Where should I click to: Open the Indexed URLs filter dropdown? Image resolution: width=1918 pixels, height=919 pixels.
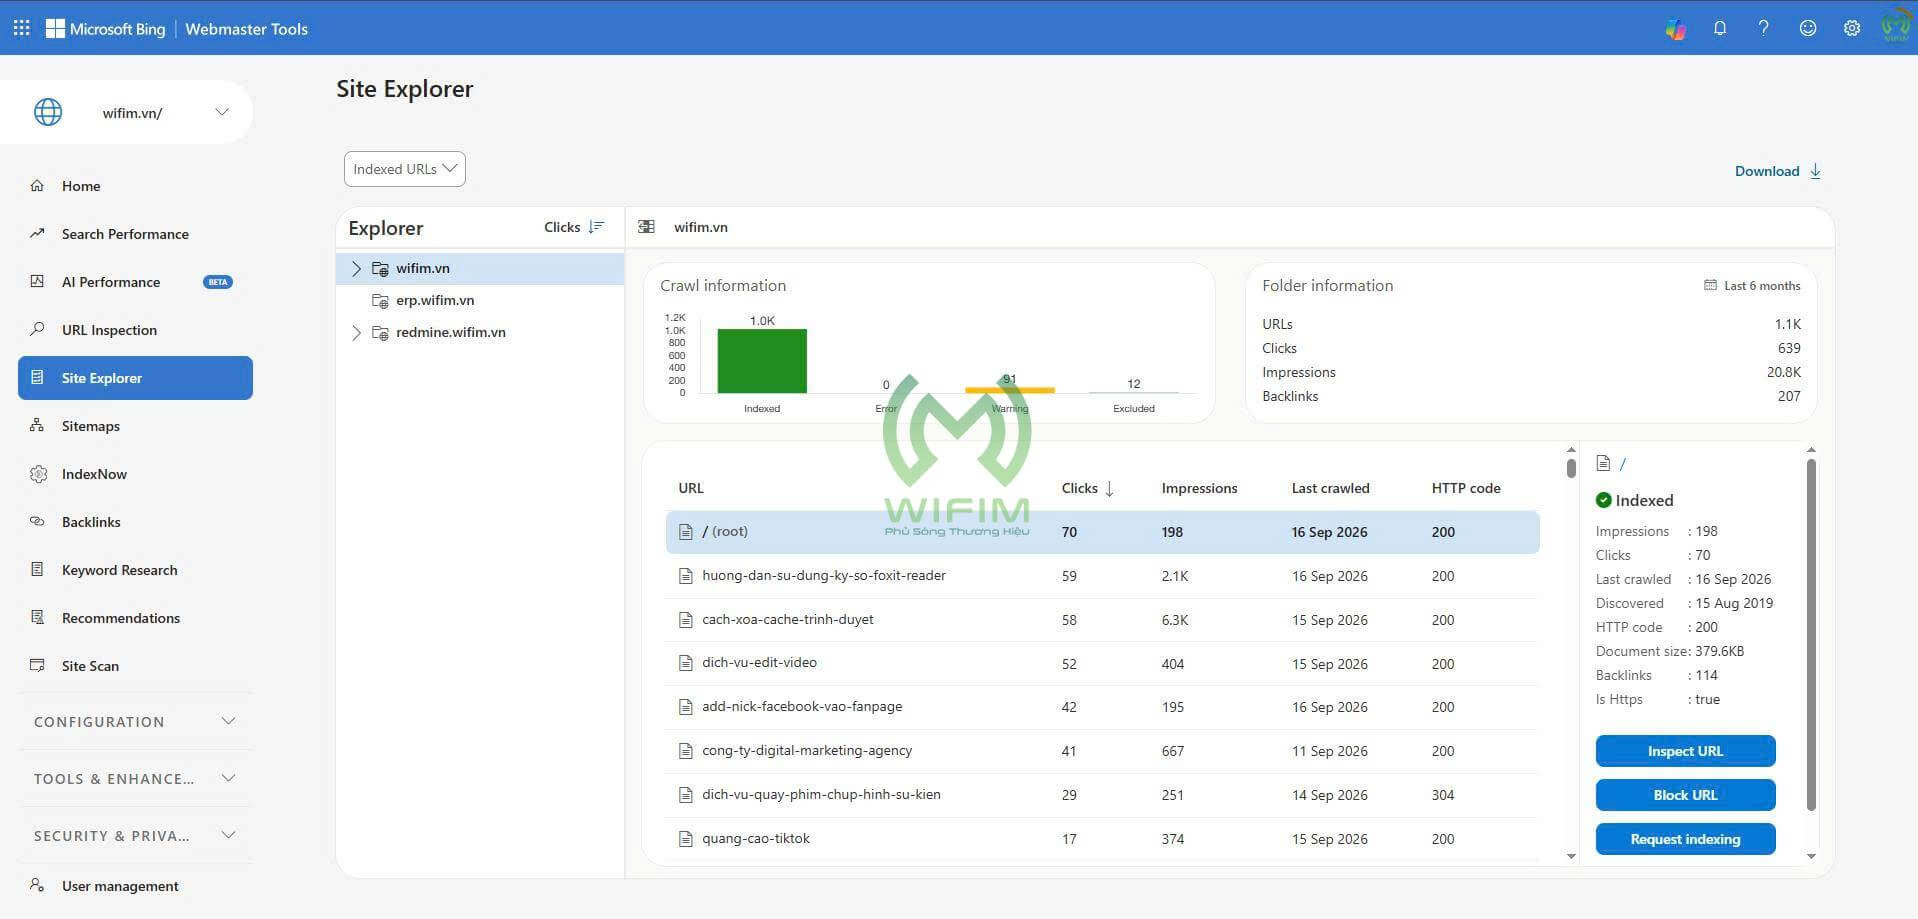click(x=405, y=169)
